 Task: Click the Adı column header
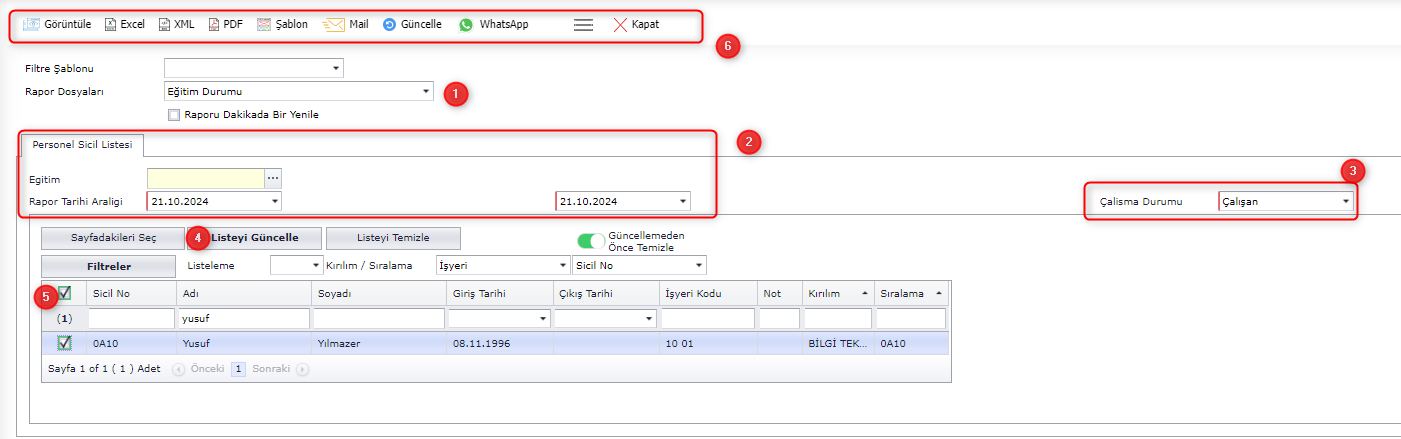tap(243, 293)
